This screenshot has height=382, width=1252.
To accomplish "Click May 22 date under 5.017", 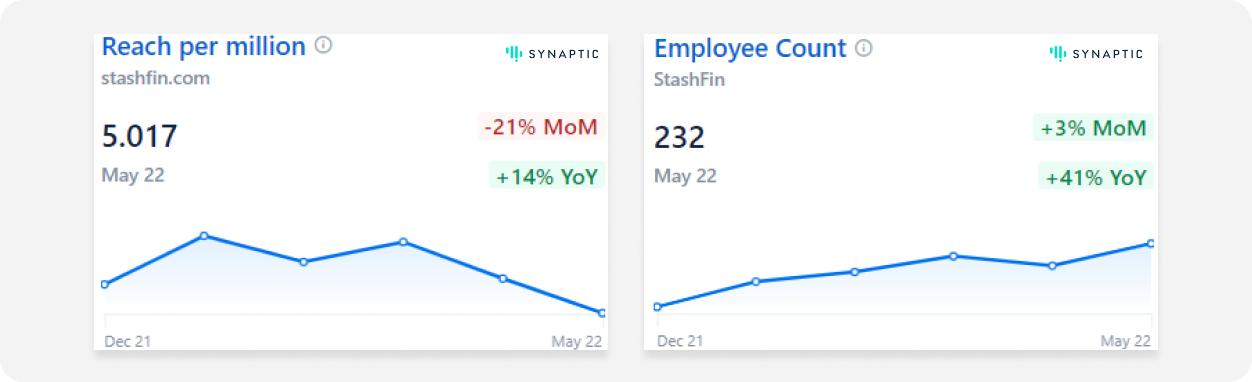I will tap(133, 175).
